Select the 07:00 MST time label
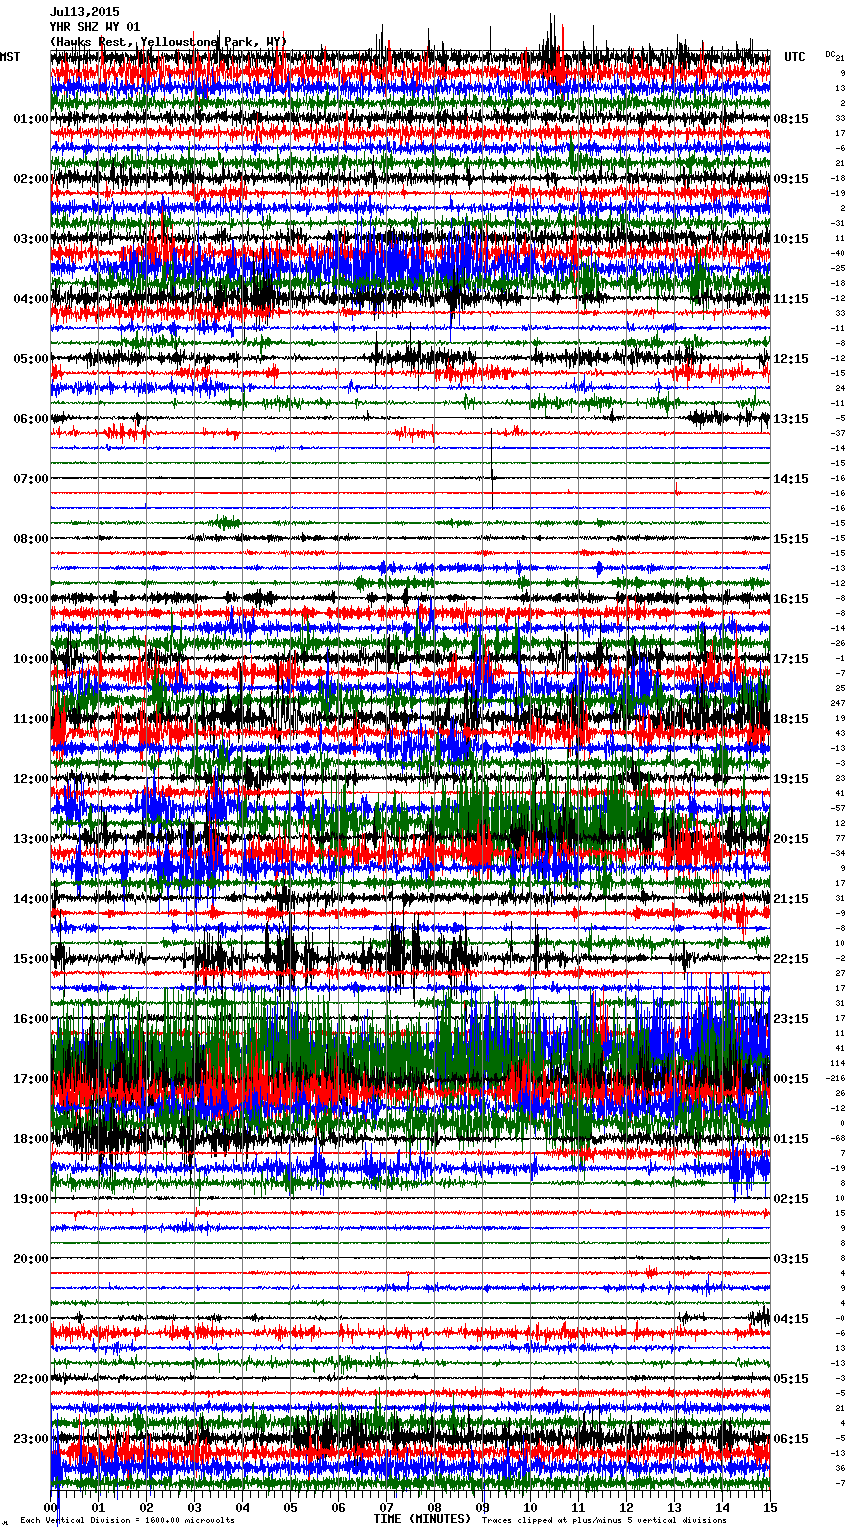Screen dimensions: 850x1534 (31, 479)
